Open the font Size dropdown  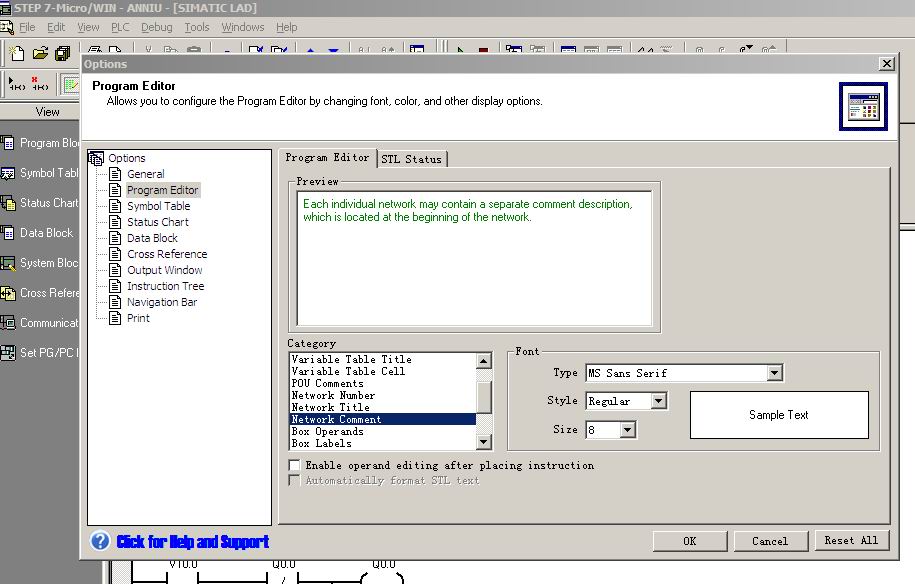(x=627, y=430)
